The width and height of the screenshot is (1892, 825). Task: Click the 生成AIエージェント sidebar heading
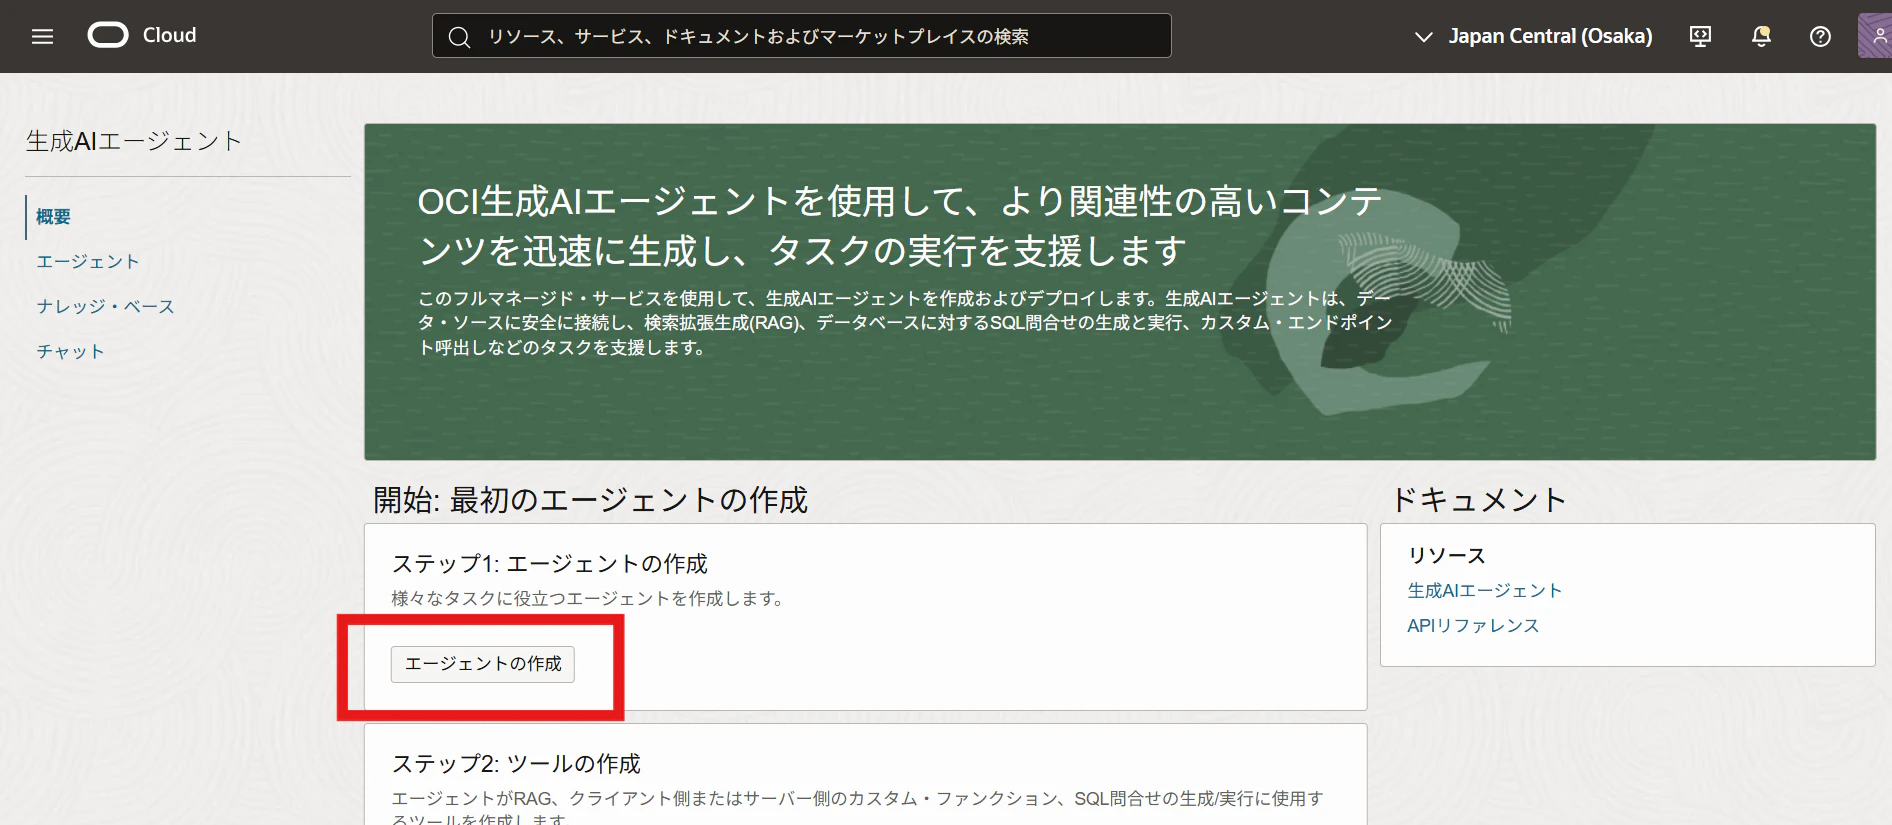click(x=134, y=142)
